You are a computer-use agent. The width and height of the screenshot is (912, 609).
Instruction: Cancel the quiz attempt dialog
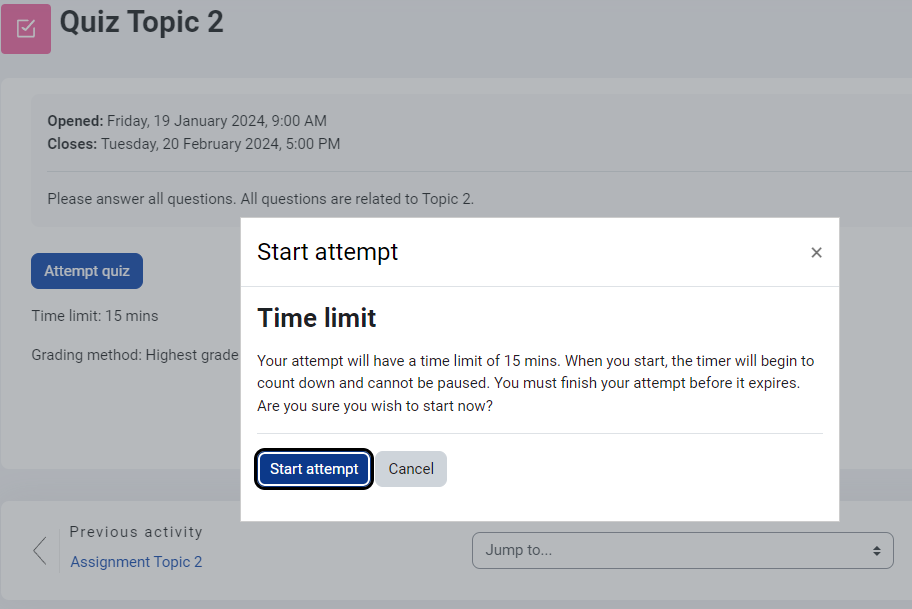pos(411,469)
